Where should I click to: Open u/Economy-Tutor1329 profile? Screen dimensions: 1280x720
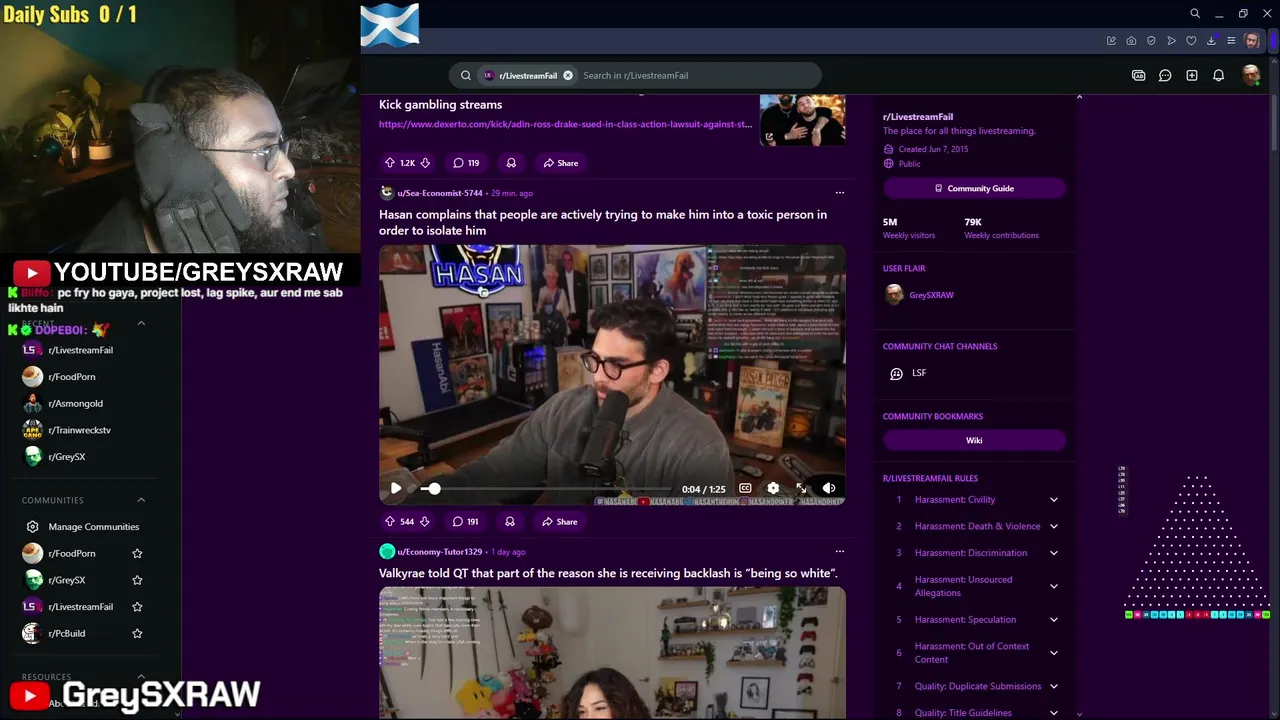(439, 551)
